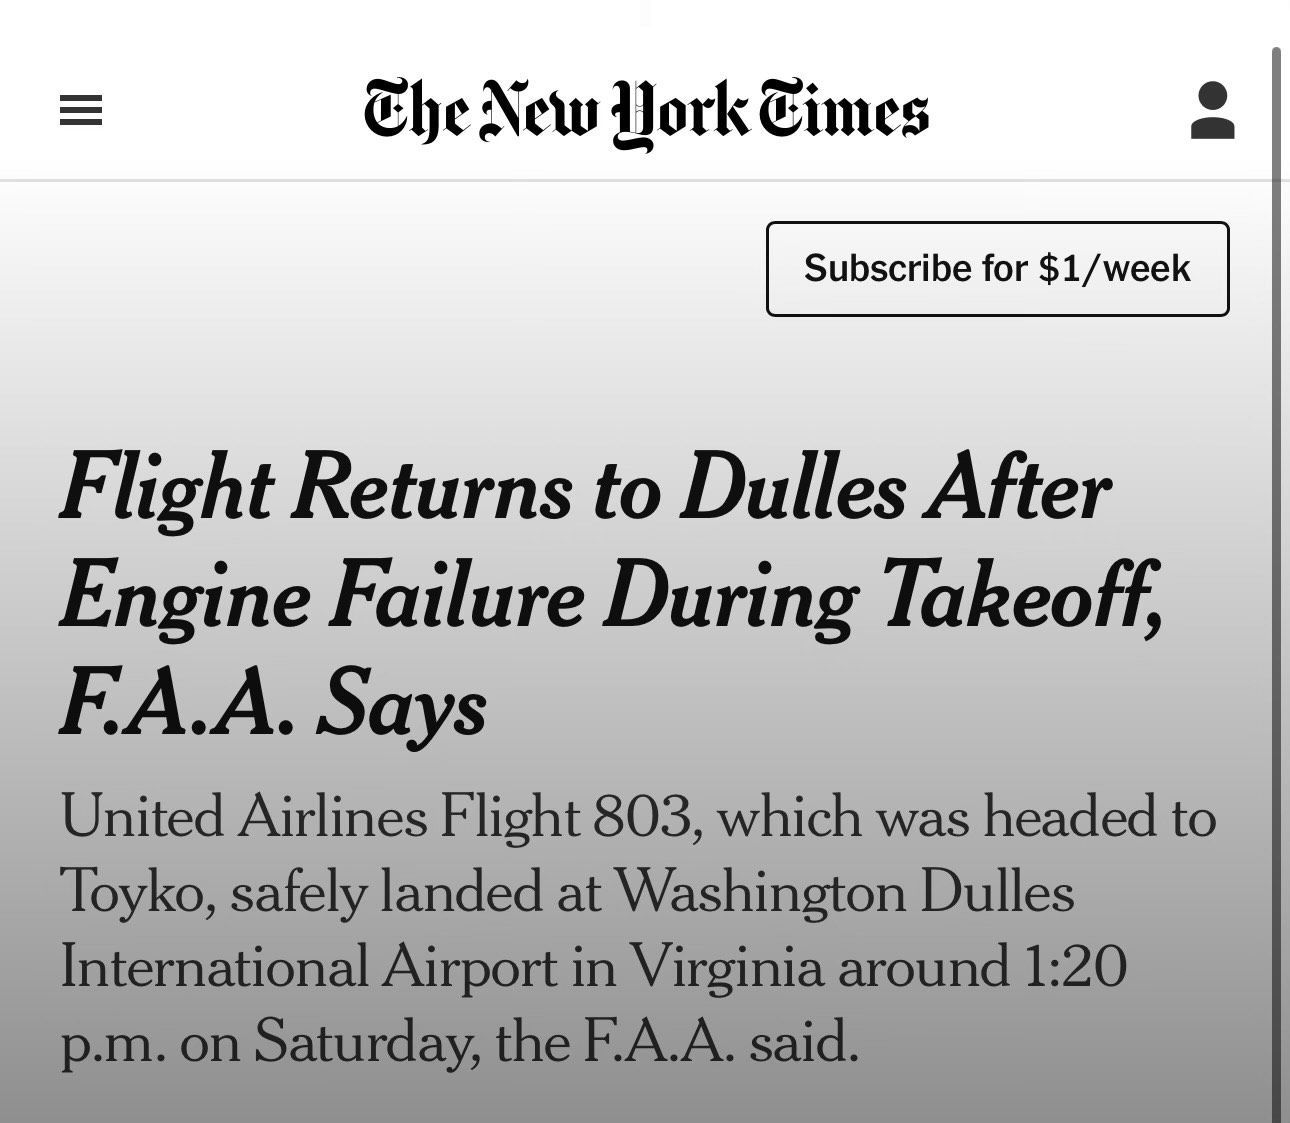Open the hamburger sections menu
The image size is (1290, 1123).
tap(81, 110)
